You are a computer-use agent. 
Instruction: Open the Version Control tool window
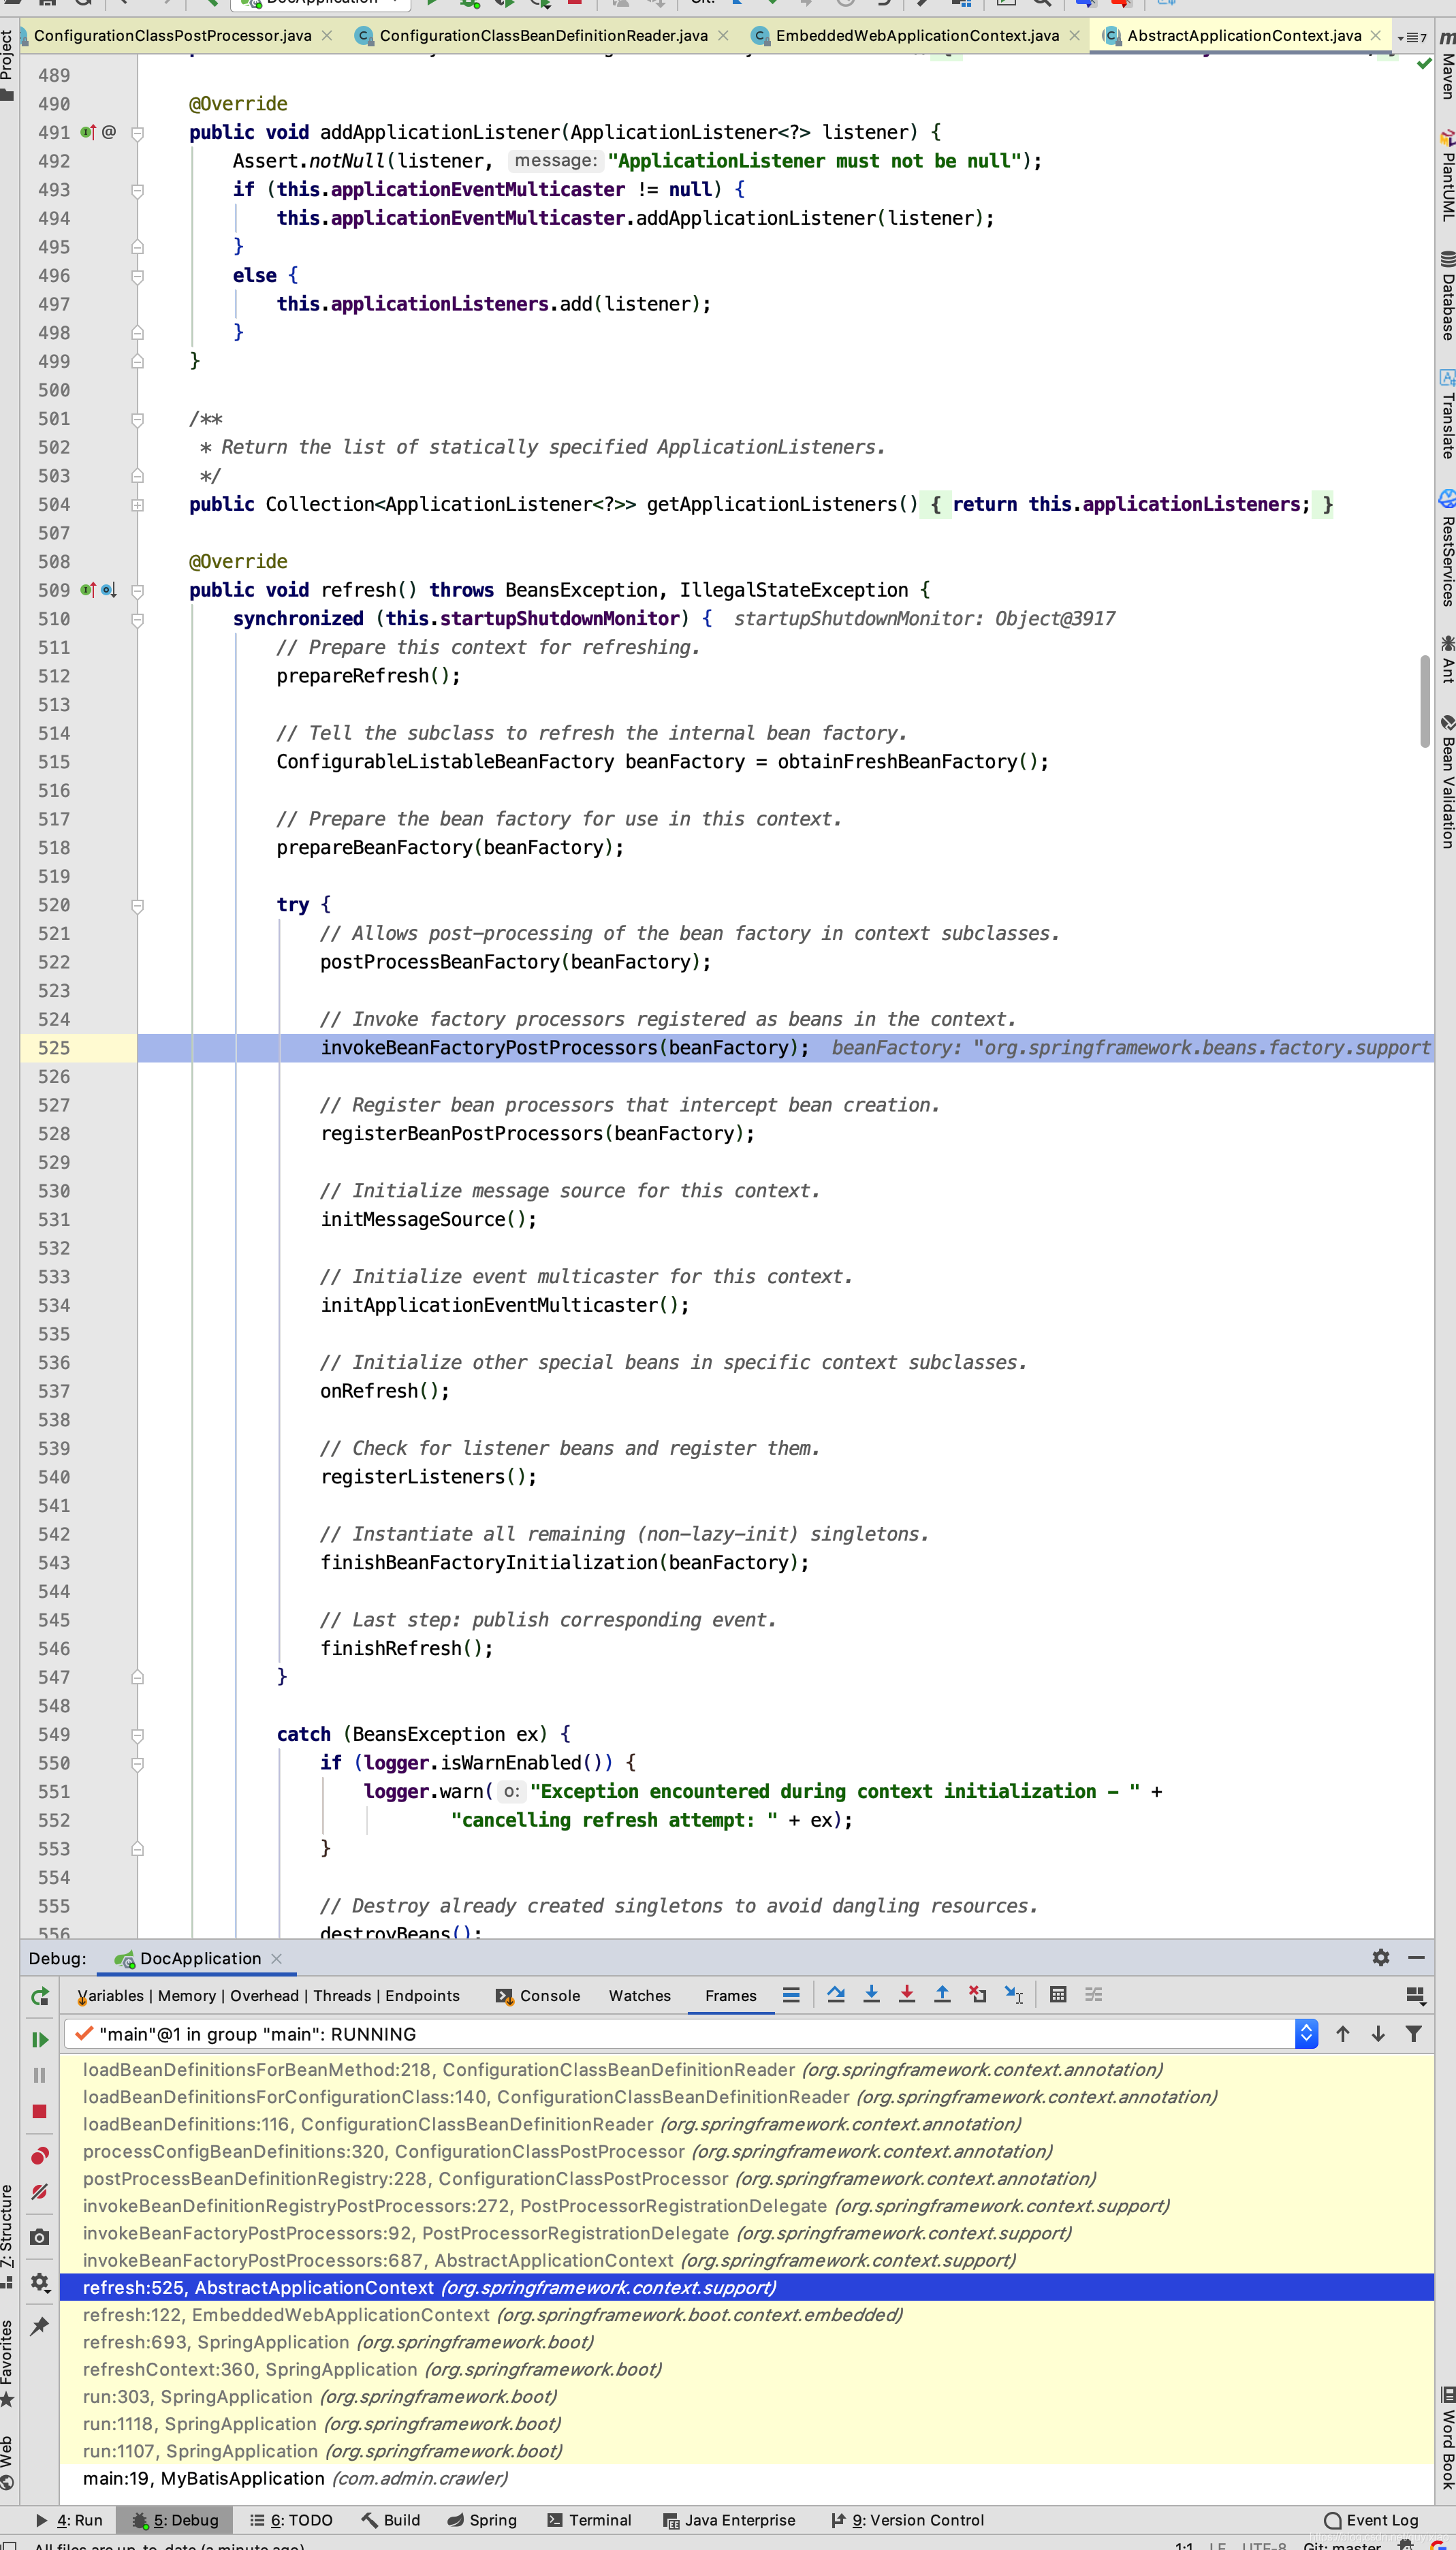[907, 2520]
